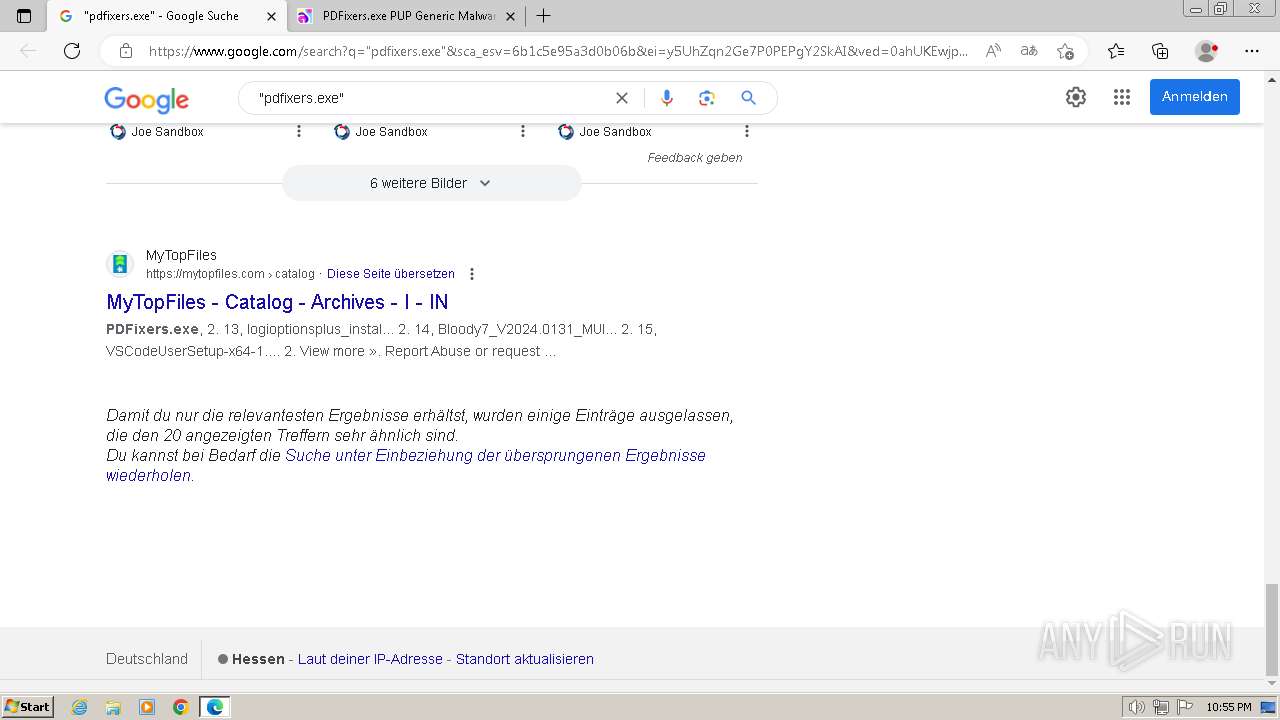Image resolution: width=1280 pixels, height=720 pixels.
Task: Click the page vertical scrollbar thumb
Action: (x=1272, y=630)
